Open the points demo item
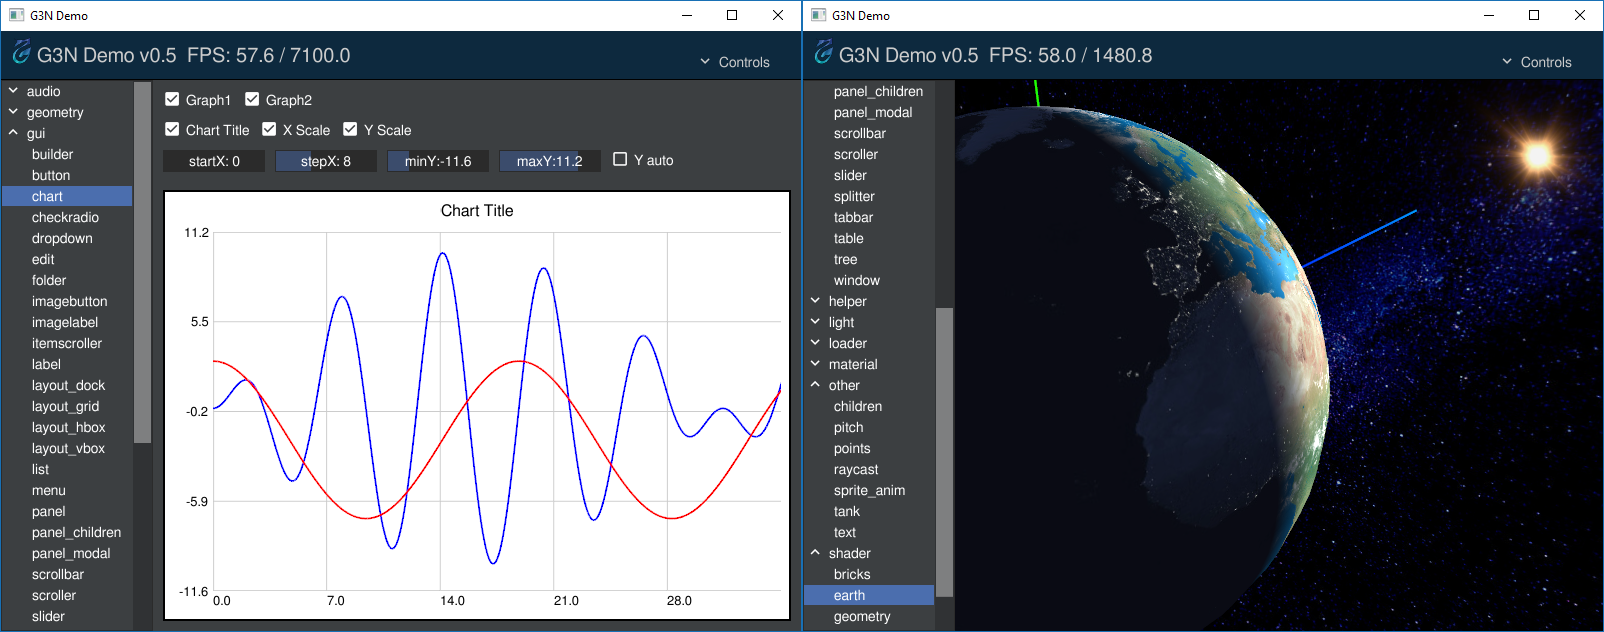The width and height of the screenshot is (1604, 632). 869,448
